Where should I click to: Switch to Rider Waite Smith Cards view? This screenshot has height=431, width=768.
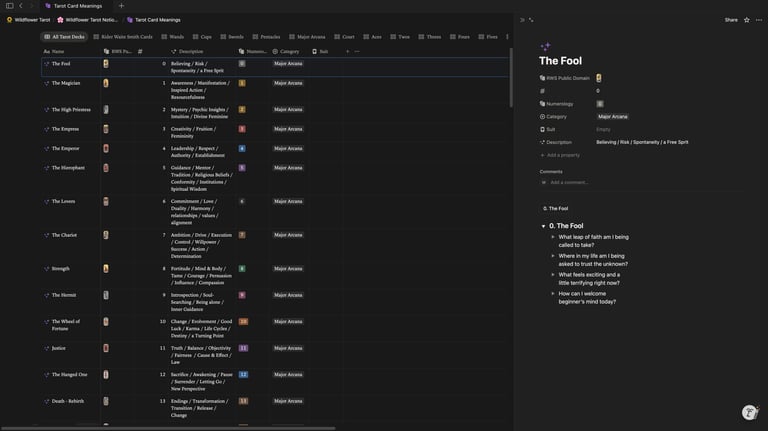123,37
